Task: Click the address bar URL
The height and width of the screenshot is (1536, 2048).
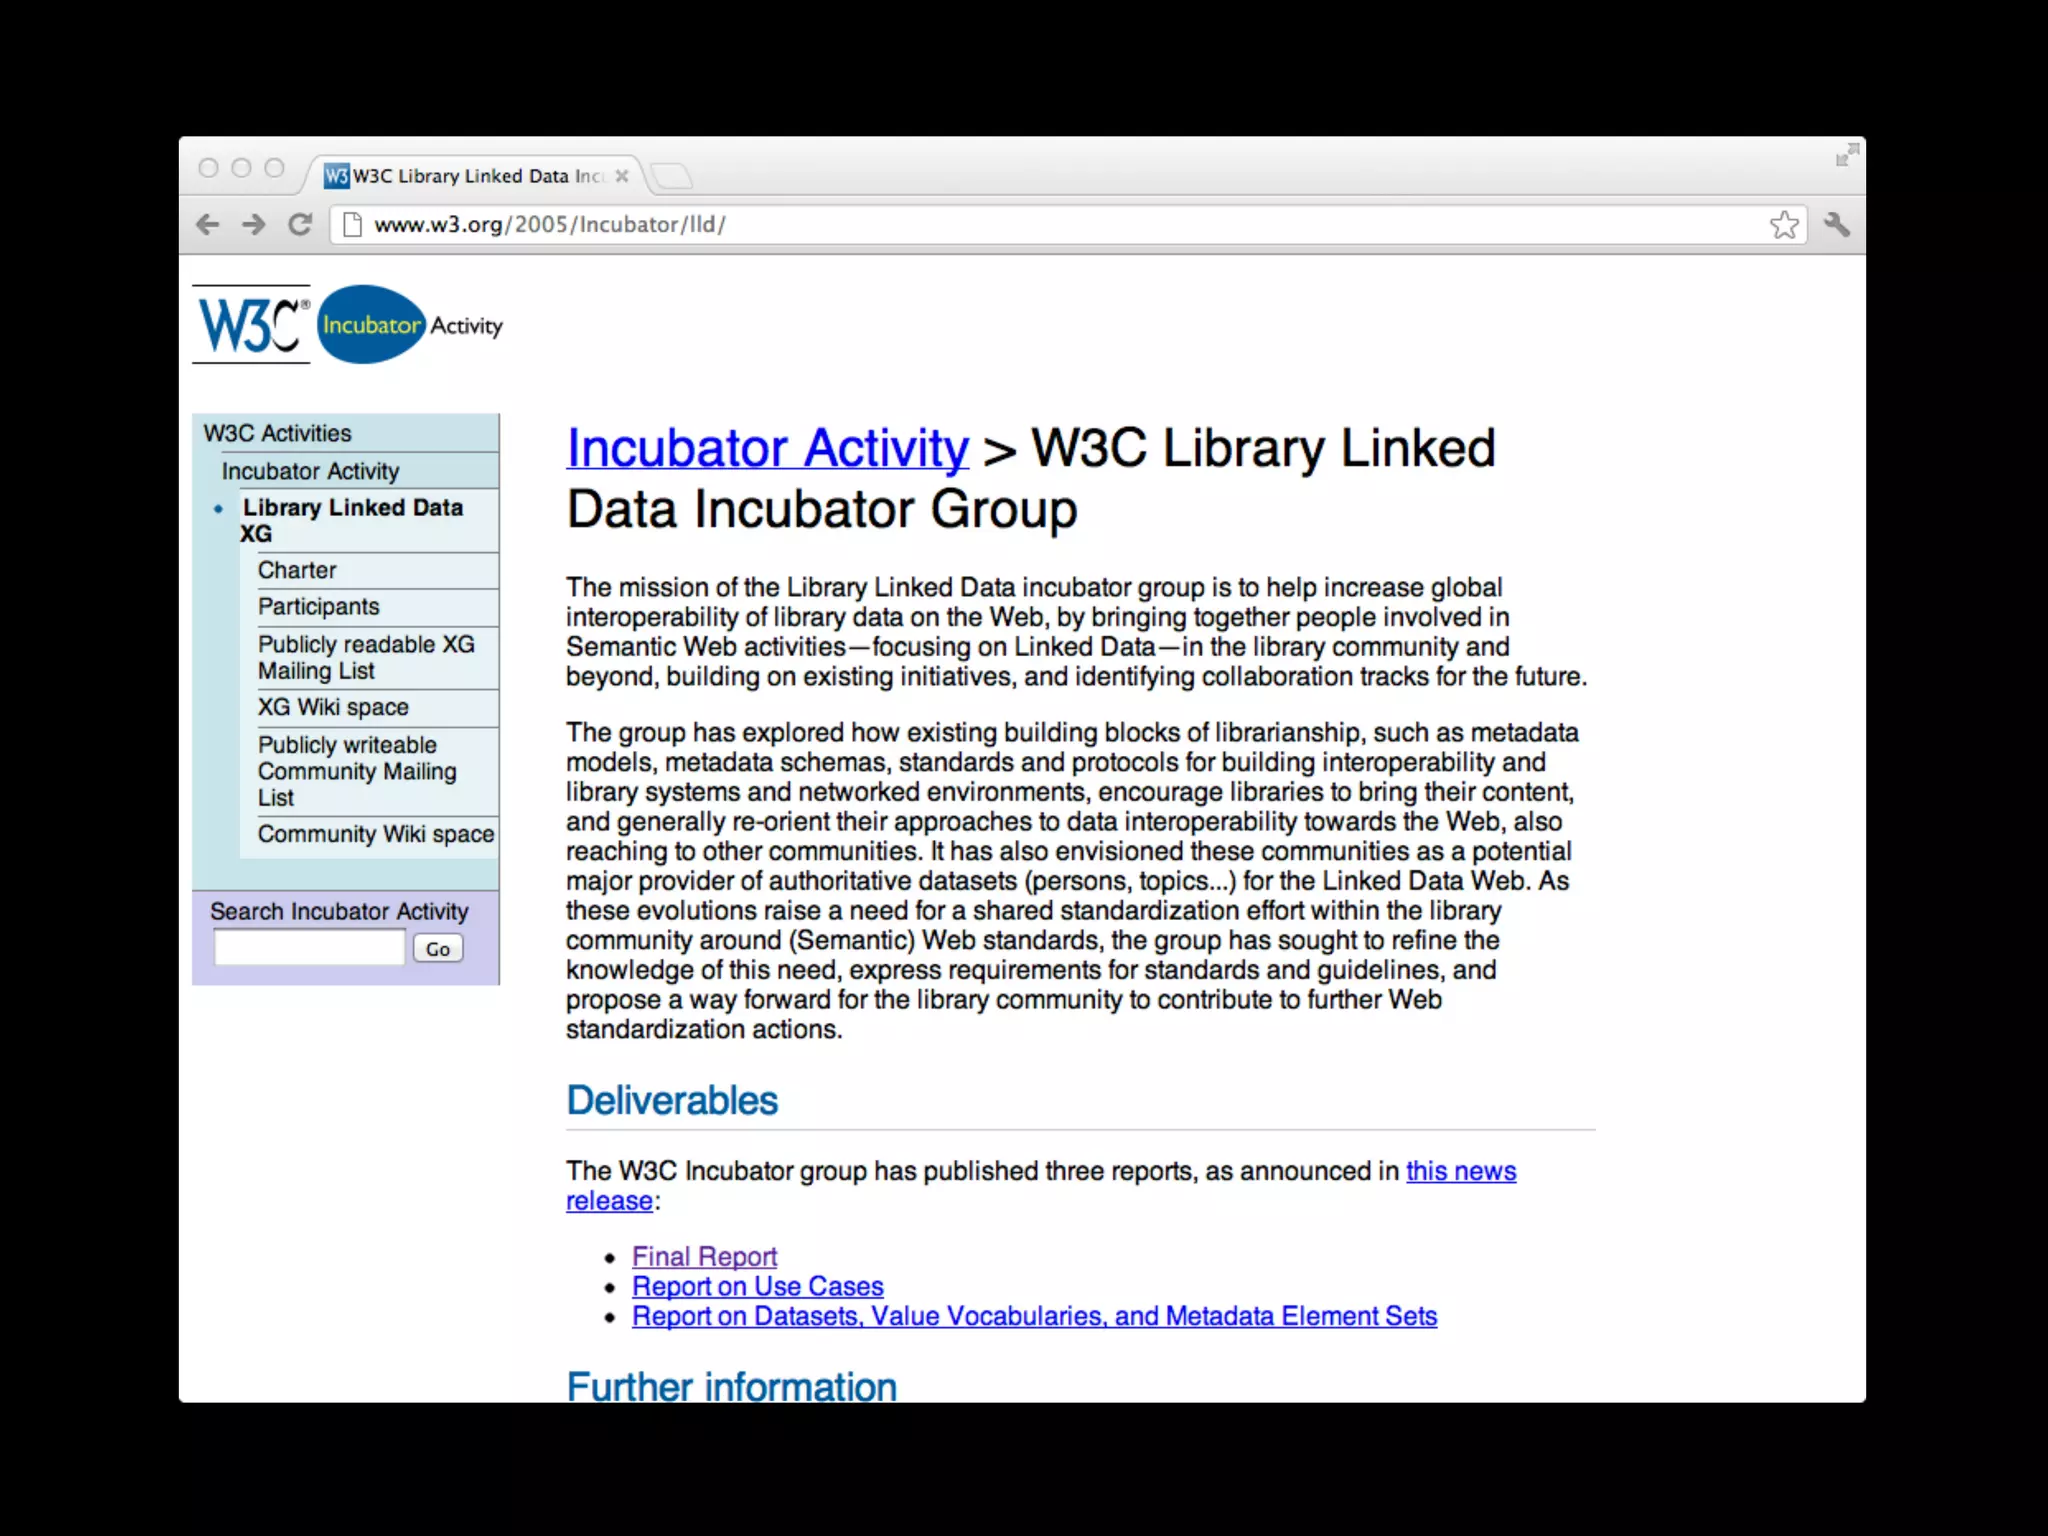Action: [x=550, y=224]
